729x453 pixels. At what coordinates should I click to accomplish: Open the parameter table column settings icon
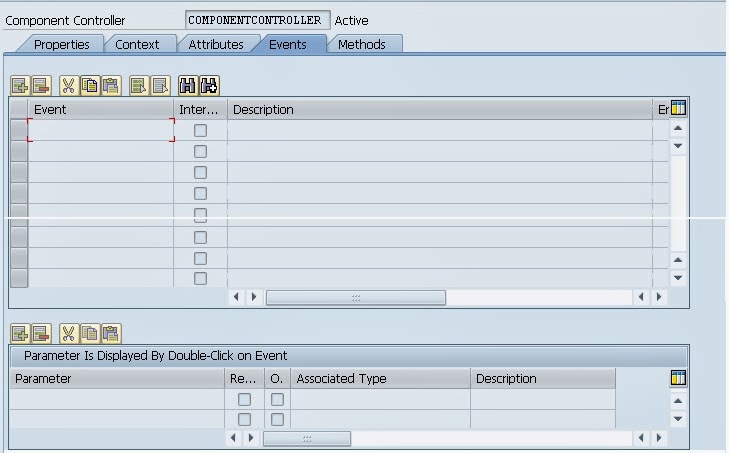click(678, 378)
